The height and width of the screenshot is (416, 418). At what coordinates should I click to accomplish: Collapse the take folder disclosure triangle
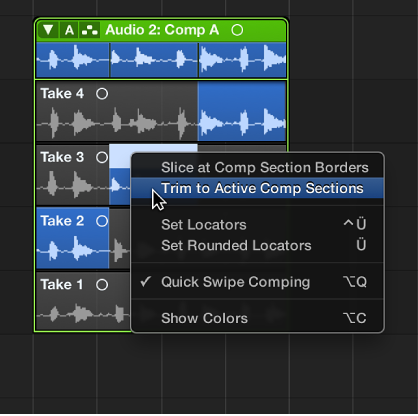[x=49, y=30]
